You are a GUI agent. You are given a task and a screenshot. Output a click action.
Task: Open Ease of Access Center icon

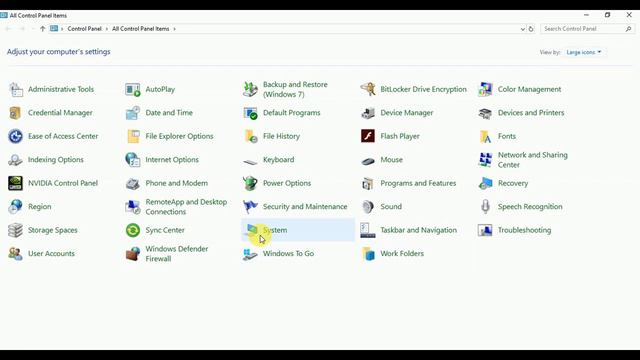click(16, 136)
